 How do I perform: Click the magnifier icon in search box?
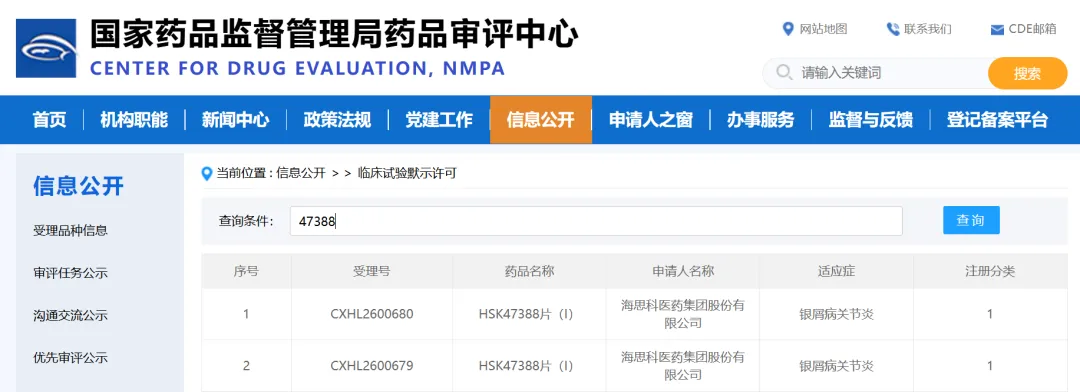pyautogui.click(x=784, y=73)
